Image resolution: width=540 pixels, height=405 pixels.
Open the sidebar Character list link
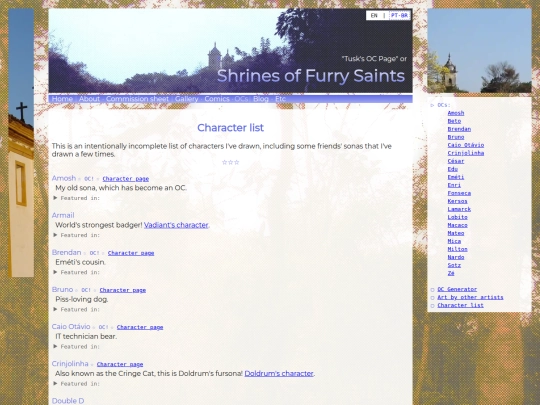(460, 305)
